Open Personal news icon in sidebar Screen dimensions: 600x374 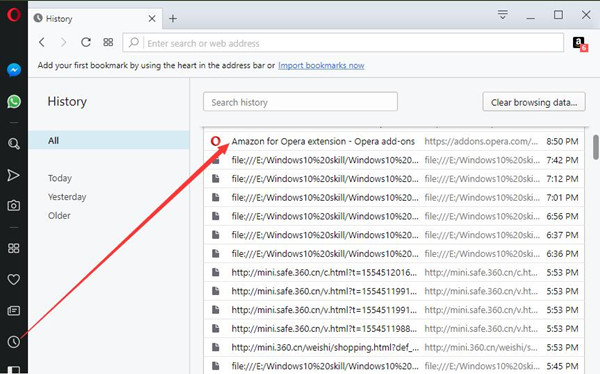click(x=14, y=310)
